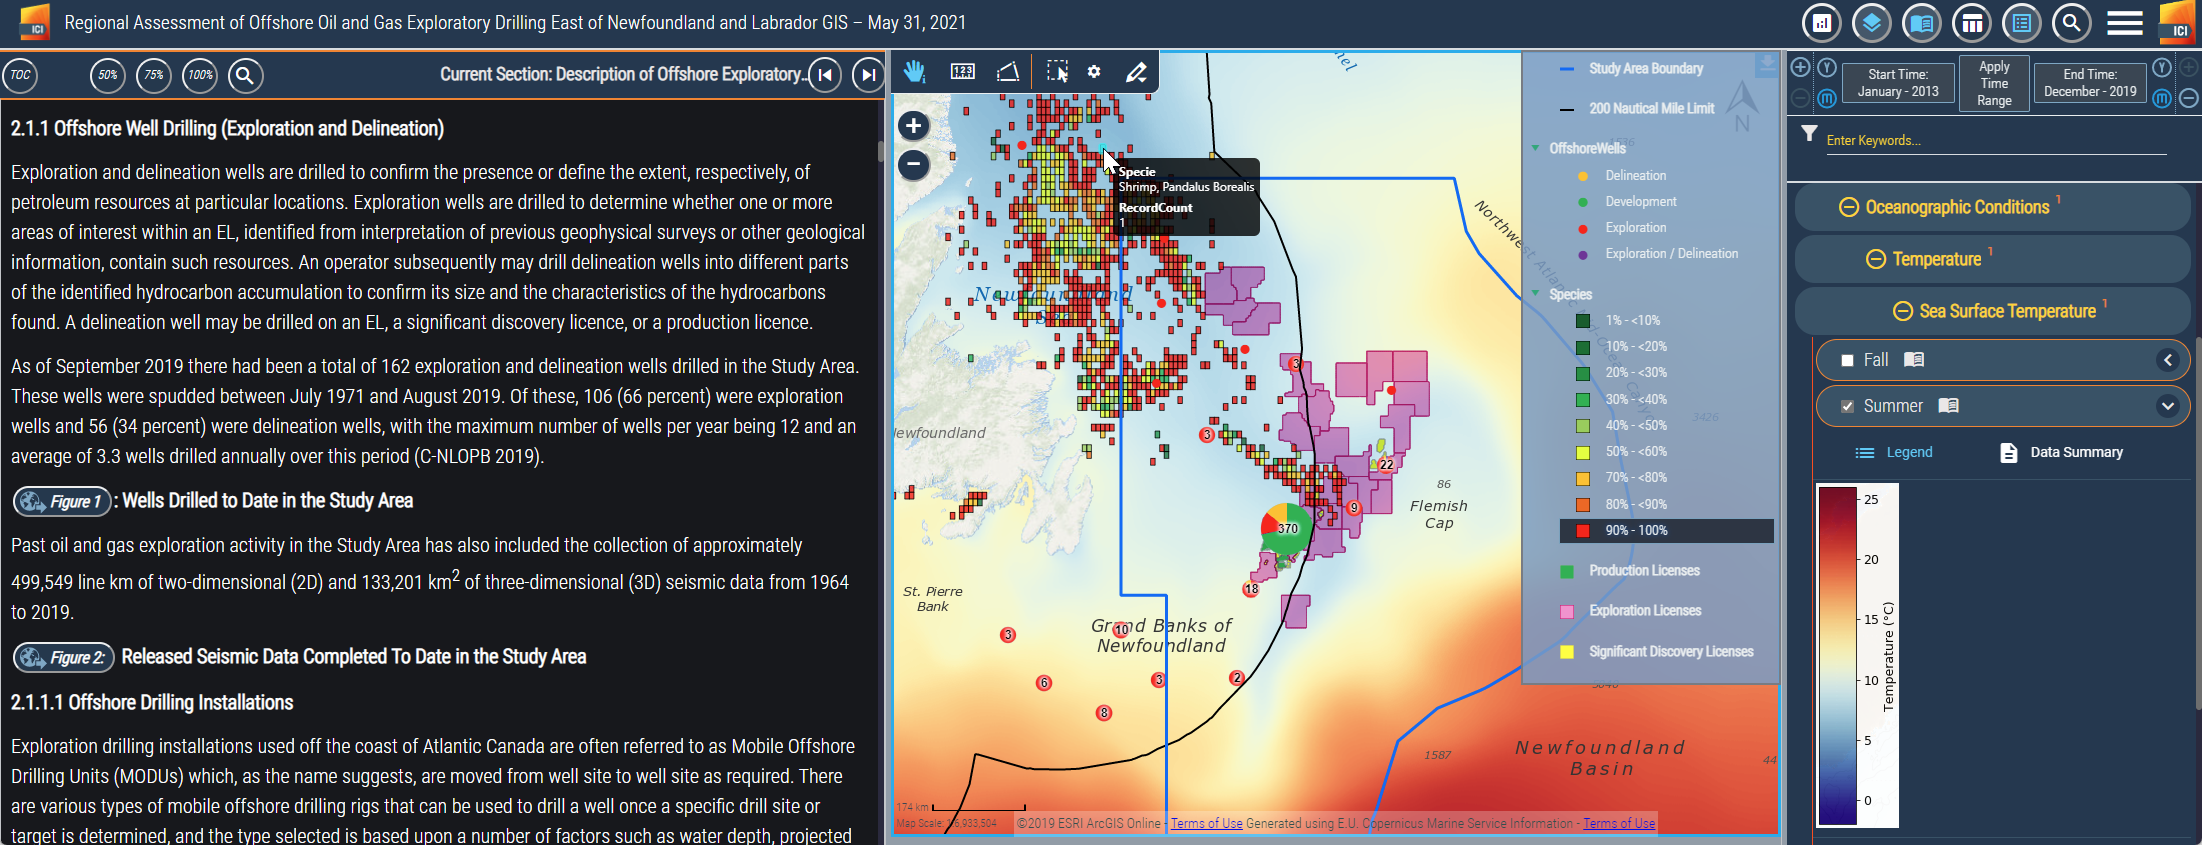This screenshot has width=2202, height=845.
Task: Open the pencil draw tool on map
Action: click(x=1136, y=72)
